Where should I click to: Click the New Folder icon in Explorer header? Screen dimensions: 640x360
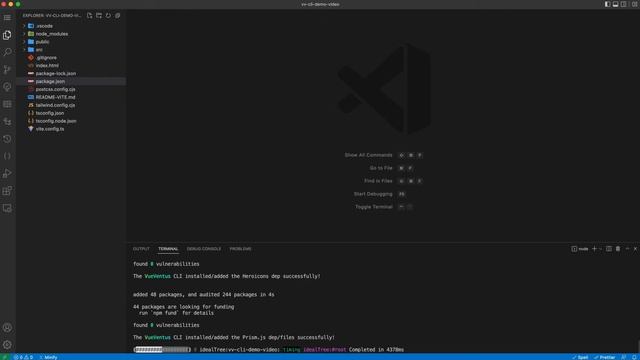coord(99,16)
